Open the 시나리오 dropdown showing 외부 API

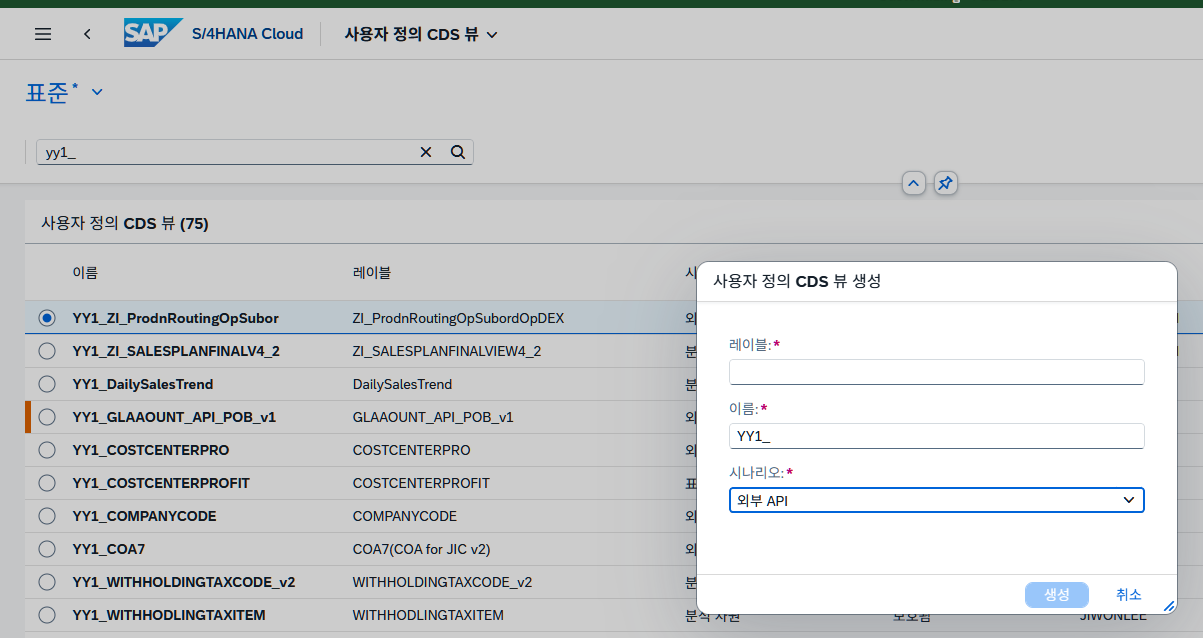click(937, 500)
